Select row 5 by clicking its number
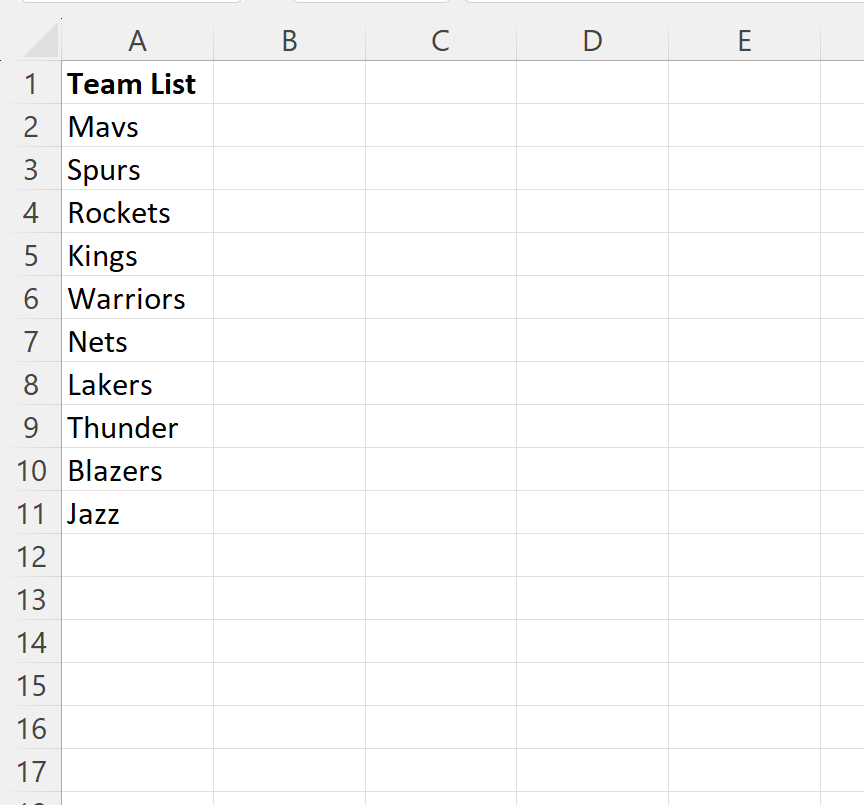Viewport: 864px width, 805px height. 32,256
